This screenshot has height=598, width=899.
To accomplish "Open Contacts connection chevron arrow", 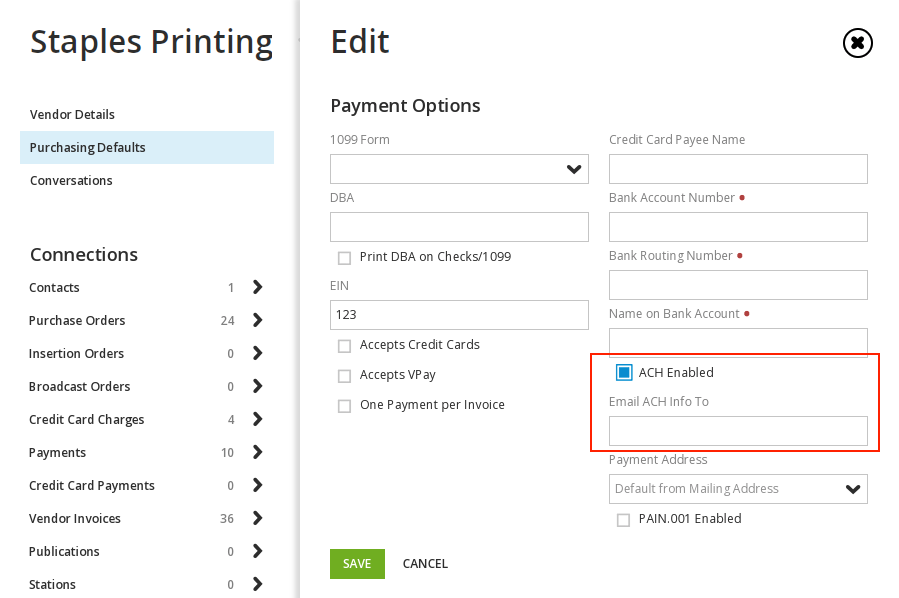I will pos(257,287).
